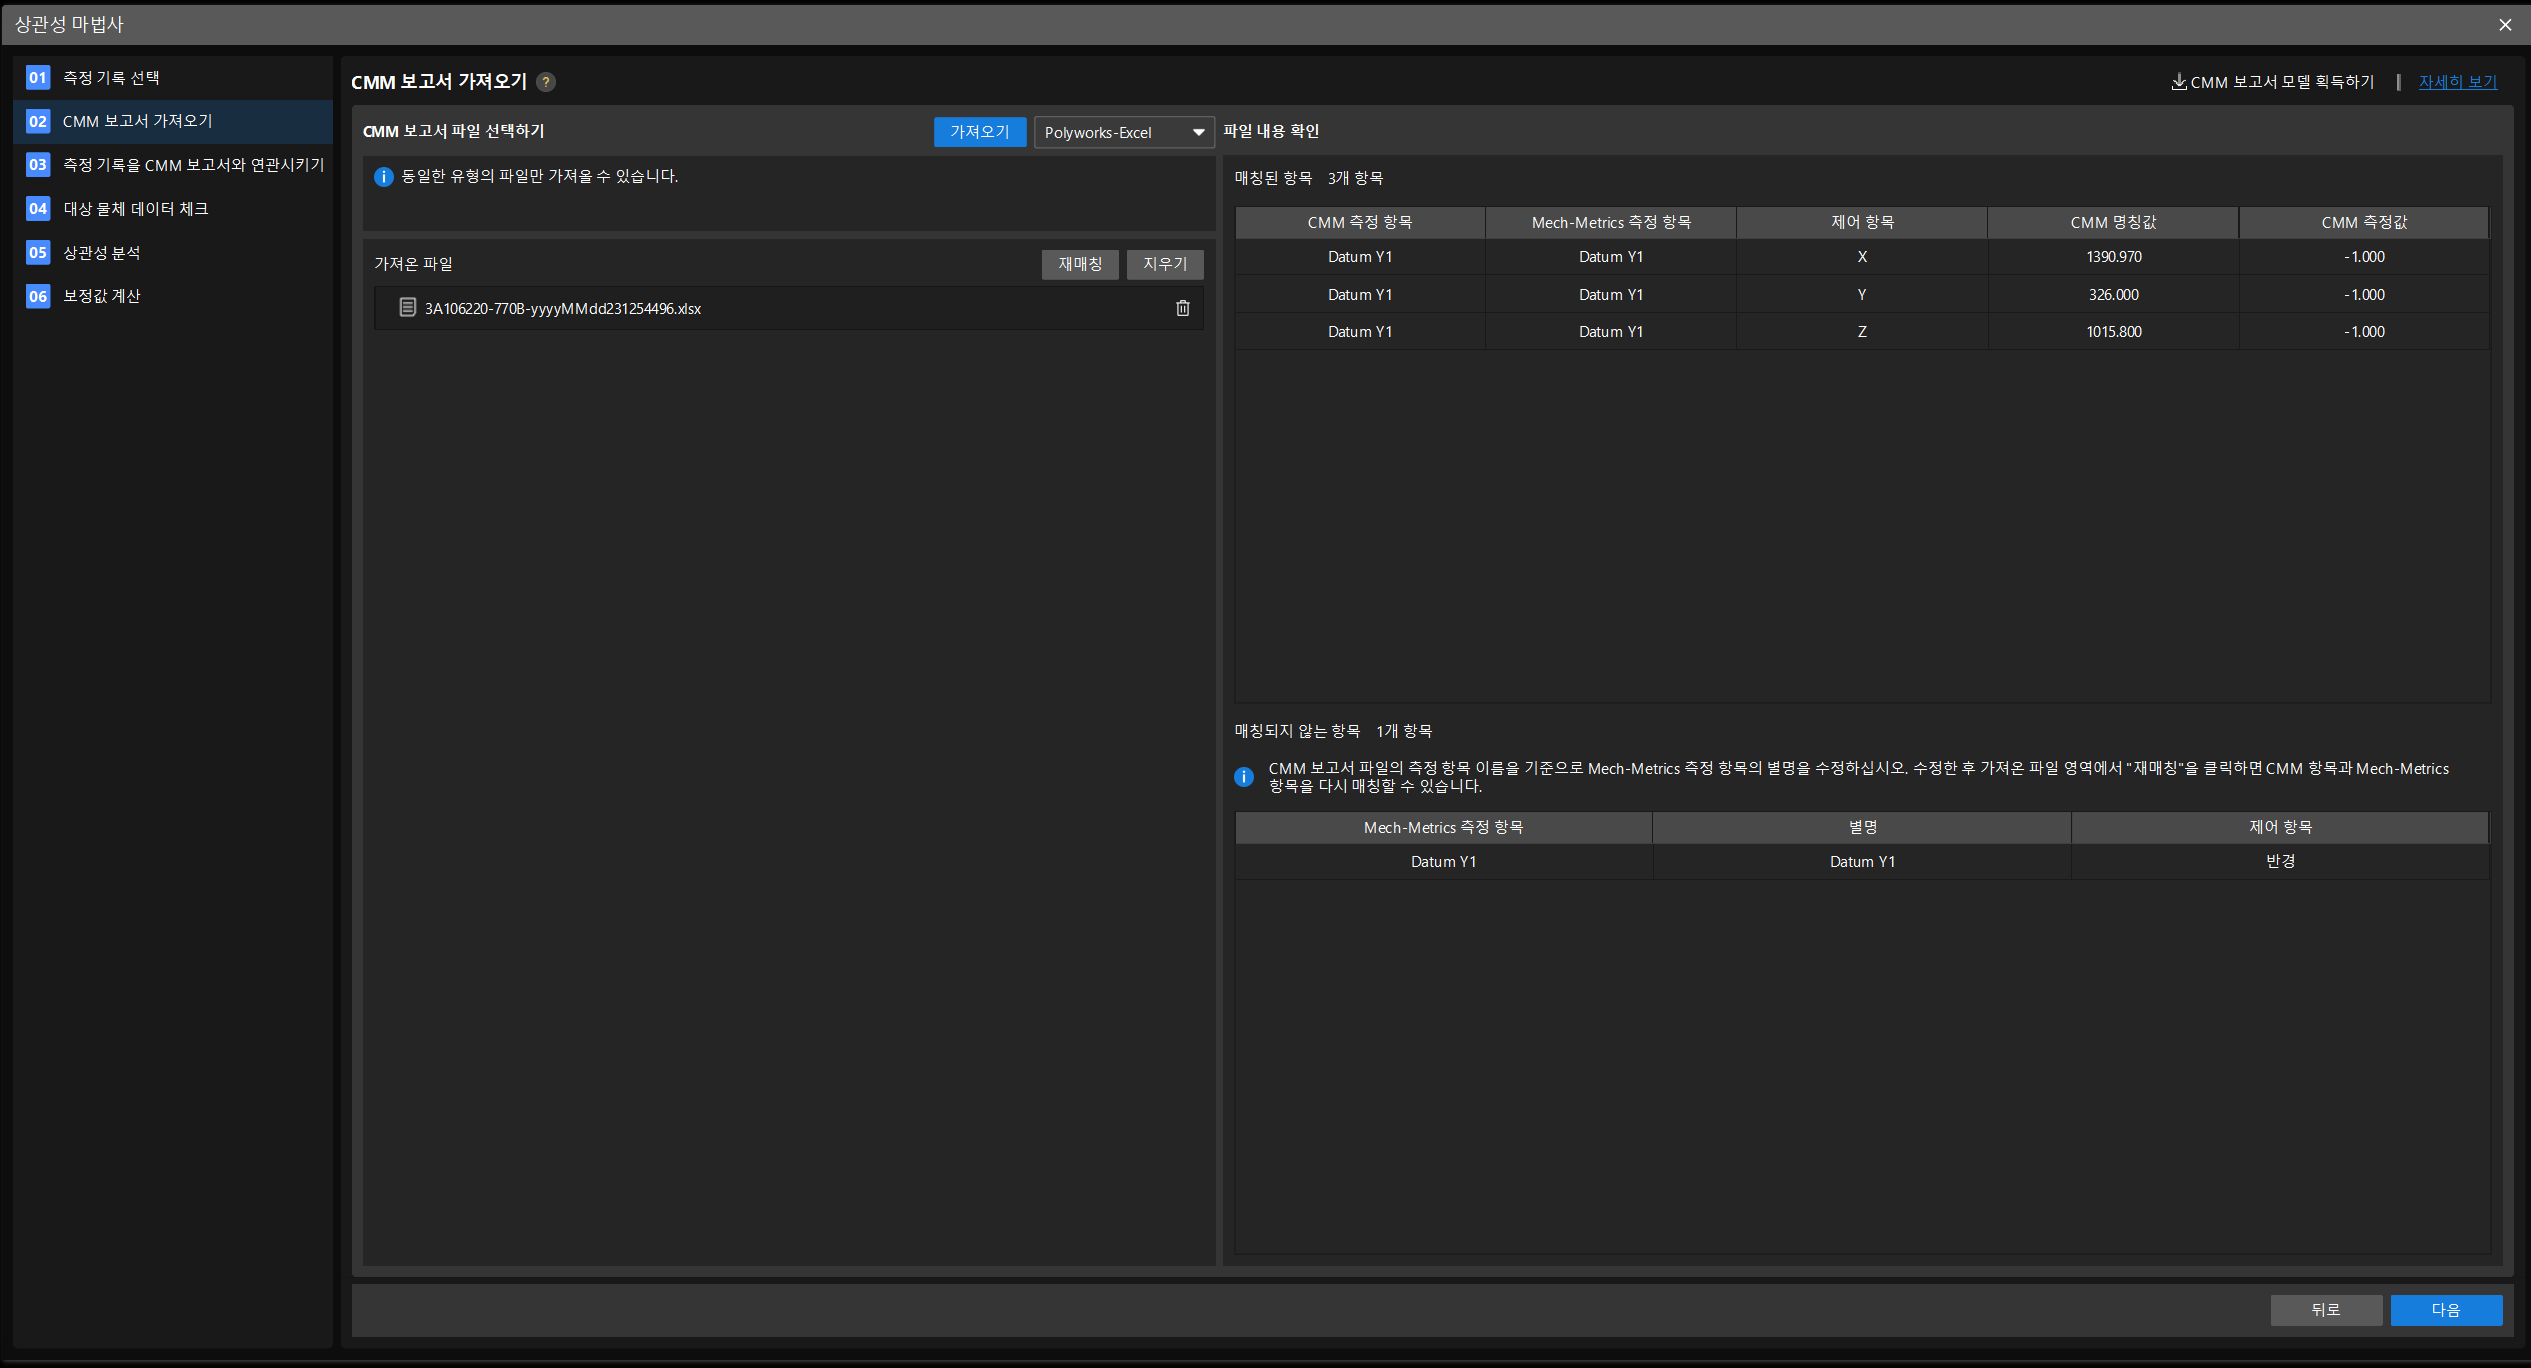Click the download icon of CMM 보고서 모델 획득하기
The height and width of the screenshot is (1368, 2531).
coord(2178,82)
